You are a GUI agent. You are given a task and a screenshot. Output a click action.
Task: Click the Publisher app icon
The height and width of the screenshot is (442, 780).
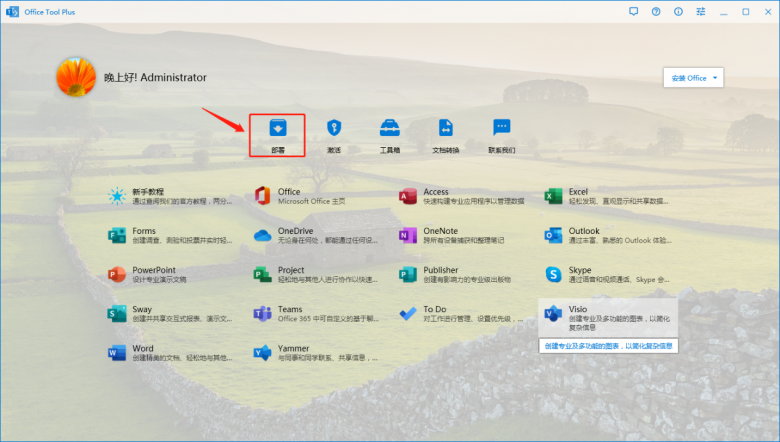pos(408,274)
